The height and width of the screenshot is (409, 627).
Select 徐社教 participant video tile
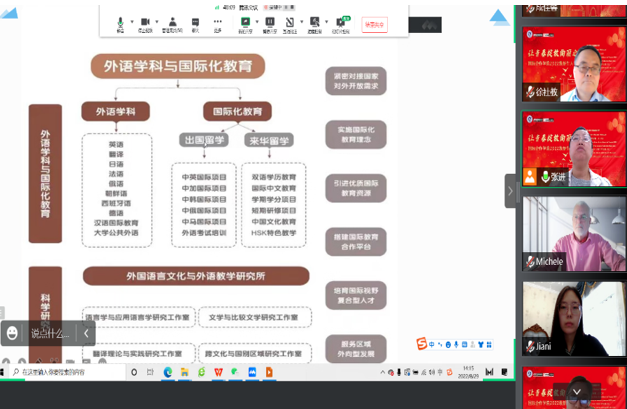(x=574, y=64)
